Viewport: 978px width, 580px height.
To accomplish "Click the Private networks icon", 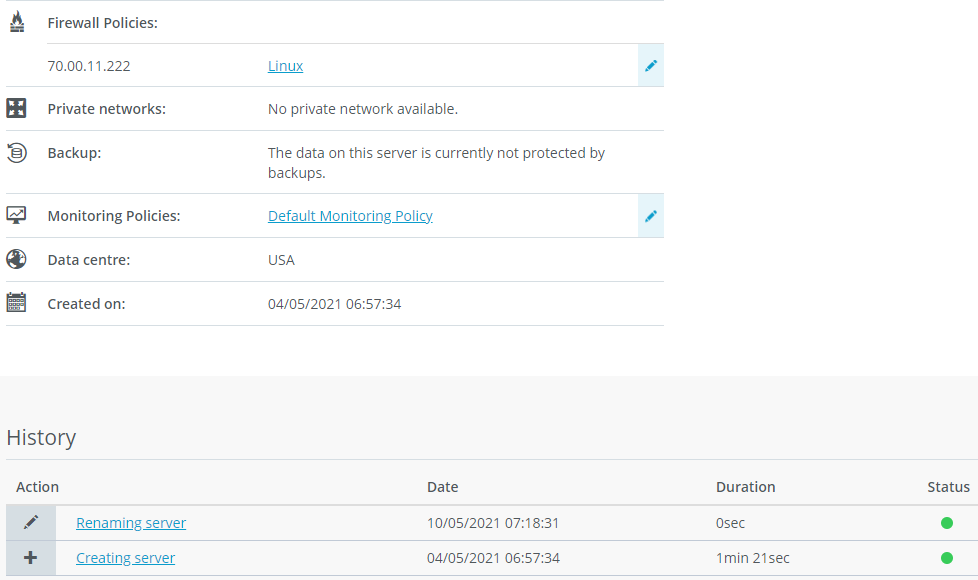I will point(16,108).
